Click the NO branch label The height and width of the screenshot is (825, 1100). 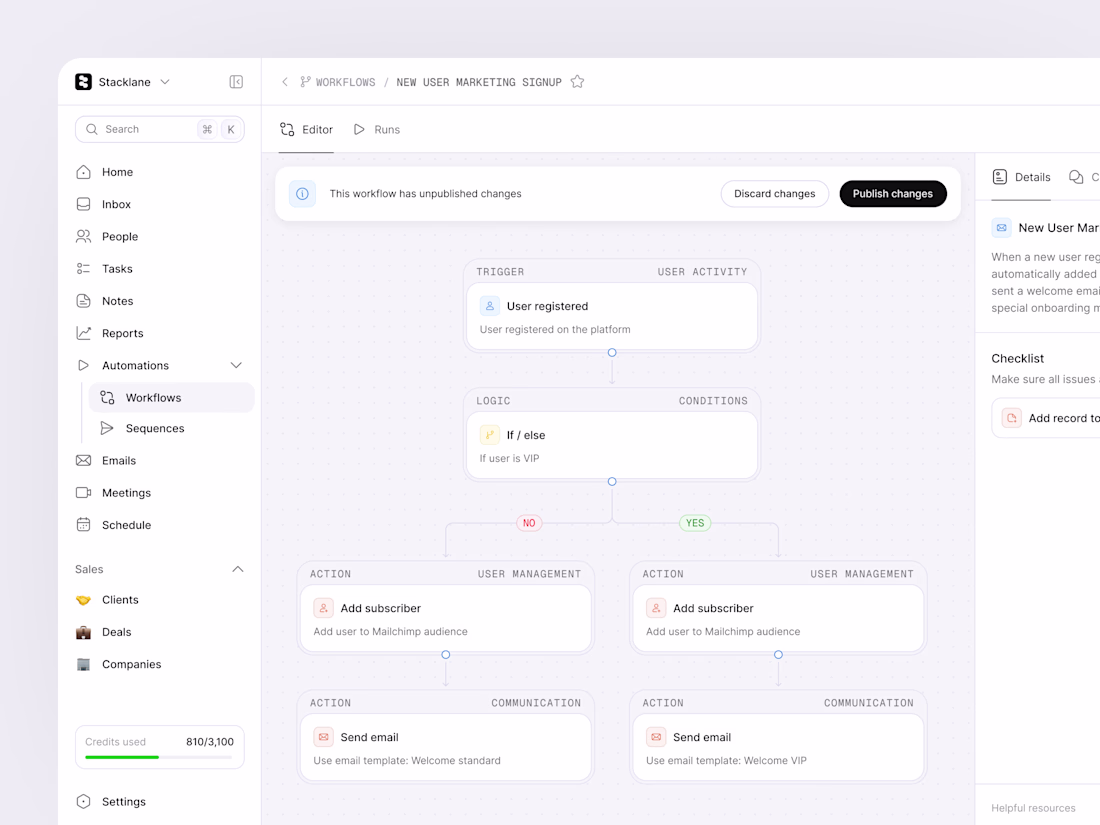point(529,523)
